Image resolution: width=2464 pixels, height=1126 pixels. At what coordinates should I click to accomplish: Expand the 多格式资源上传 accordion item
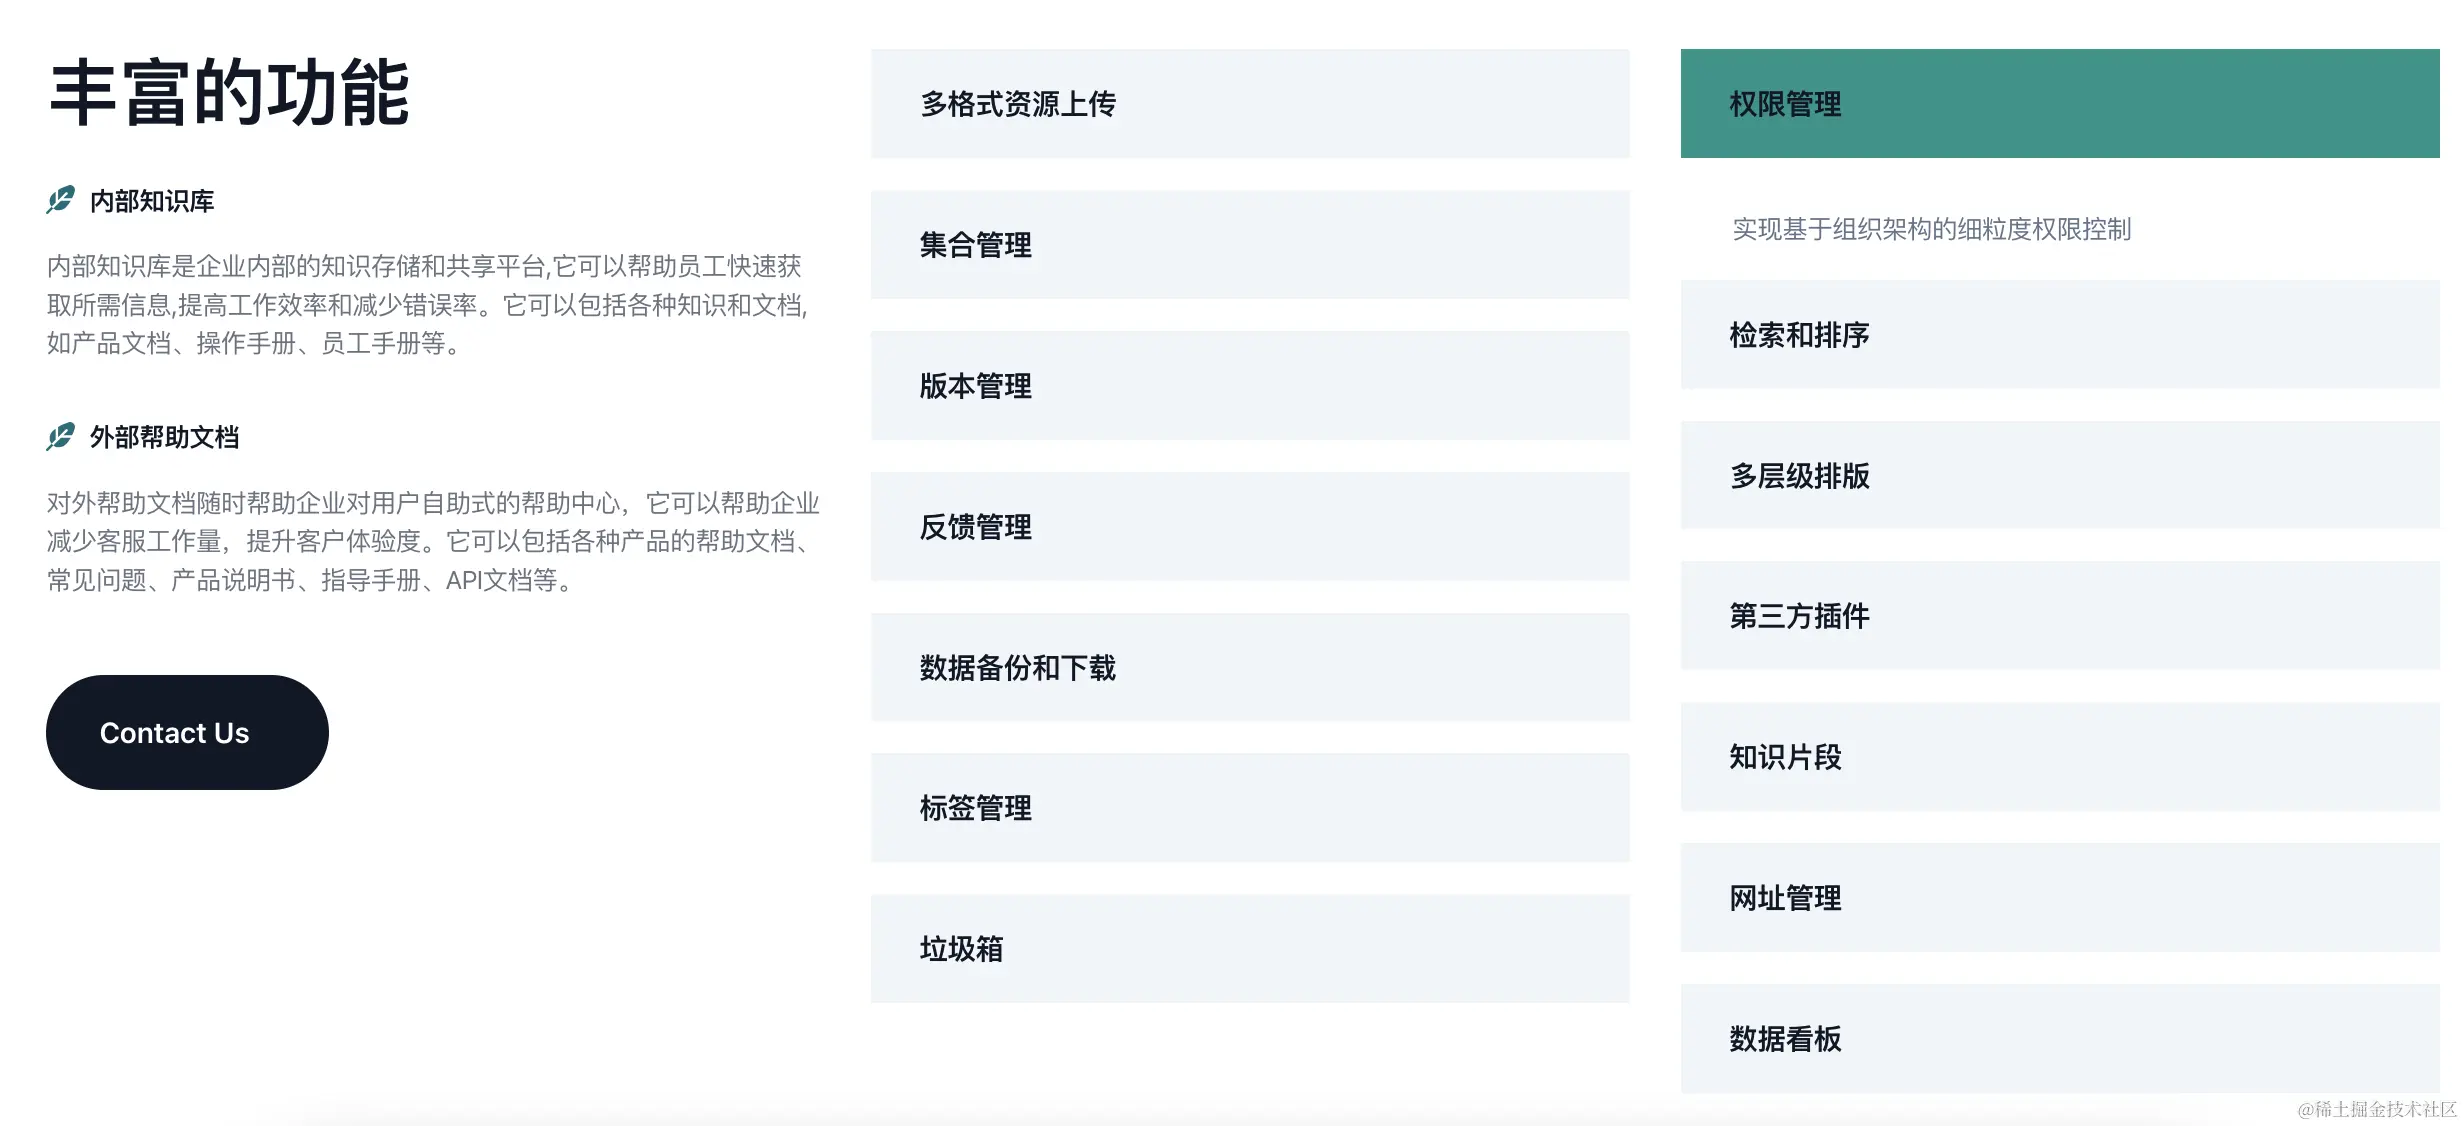pyautogui.click(x=1249, y=104)
